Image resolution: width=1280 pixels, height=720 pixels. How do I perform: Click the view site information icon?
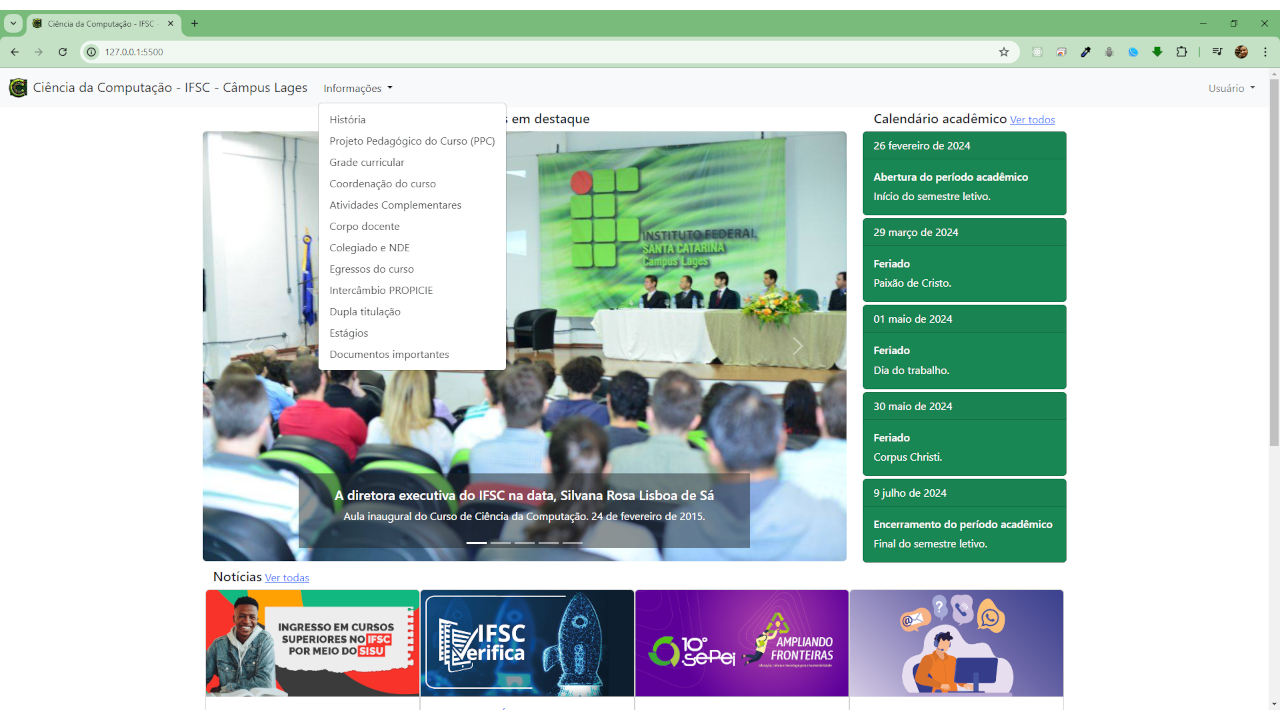click(91, 52)
